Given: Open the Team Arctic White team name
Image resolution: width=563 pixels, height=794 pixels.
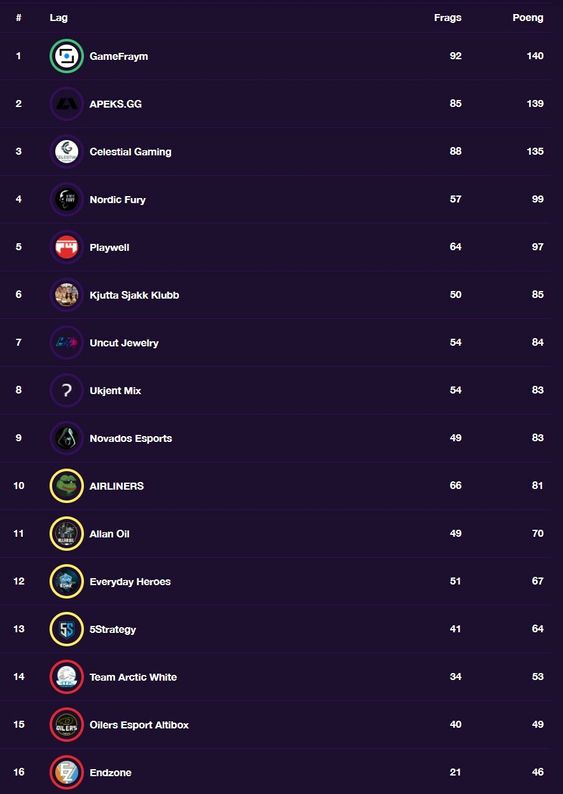Looking at the screenshot, I should point(133,677).
